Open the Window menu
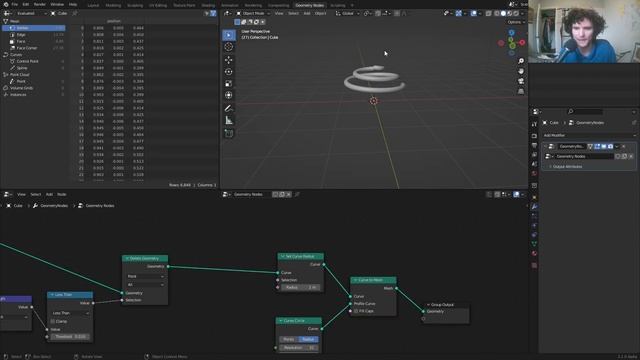This screenshot has height=360, width=640. click(57, 4)
